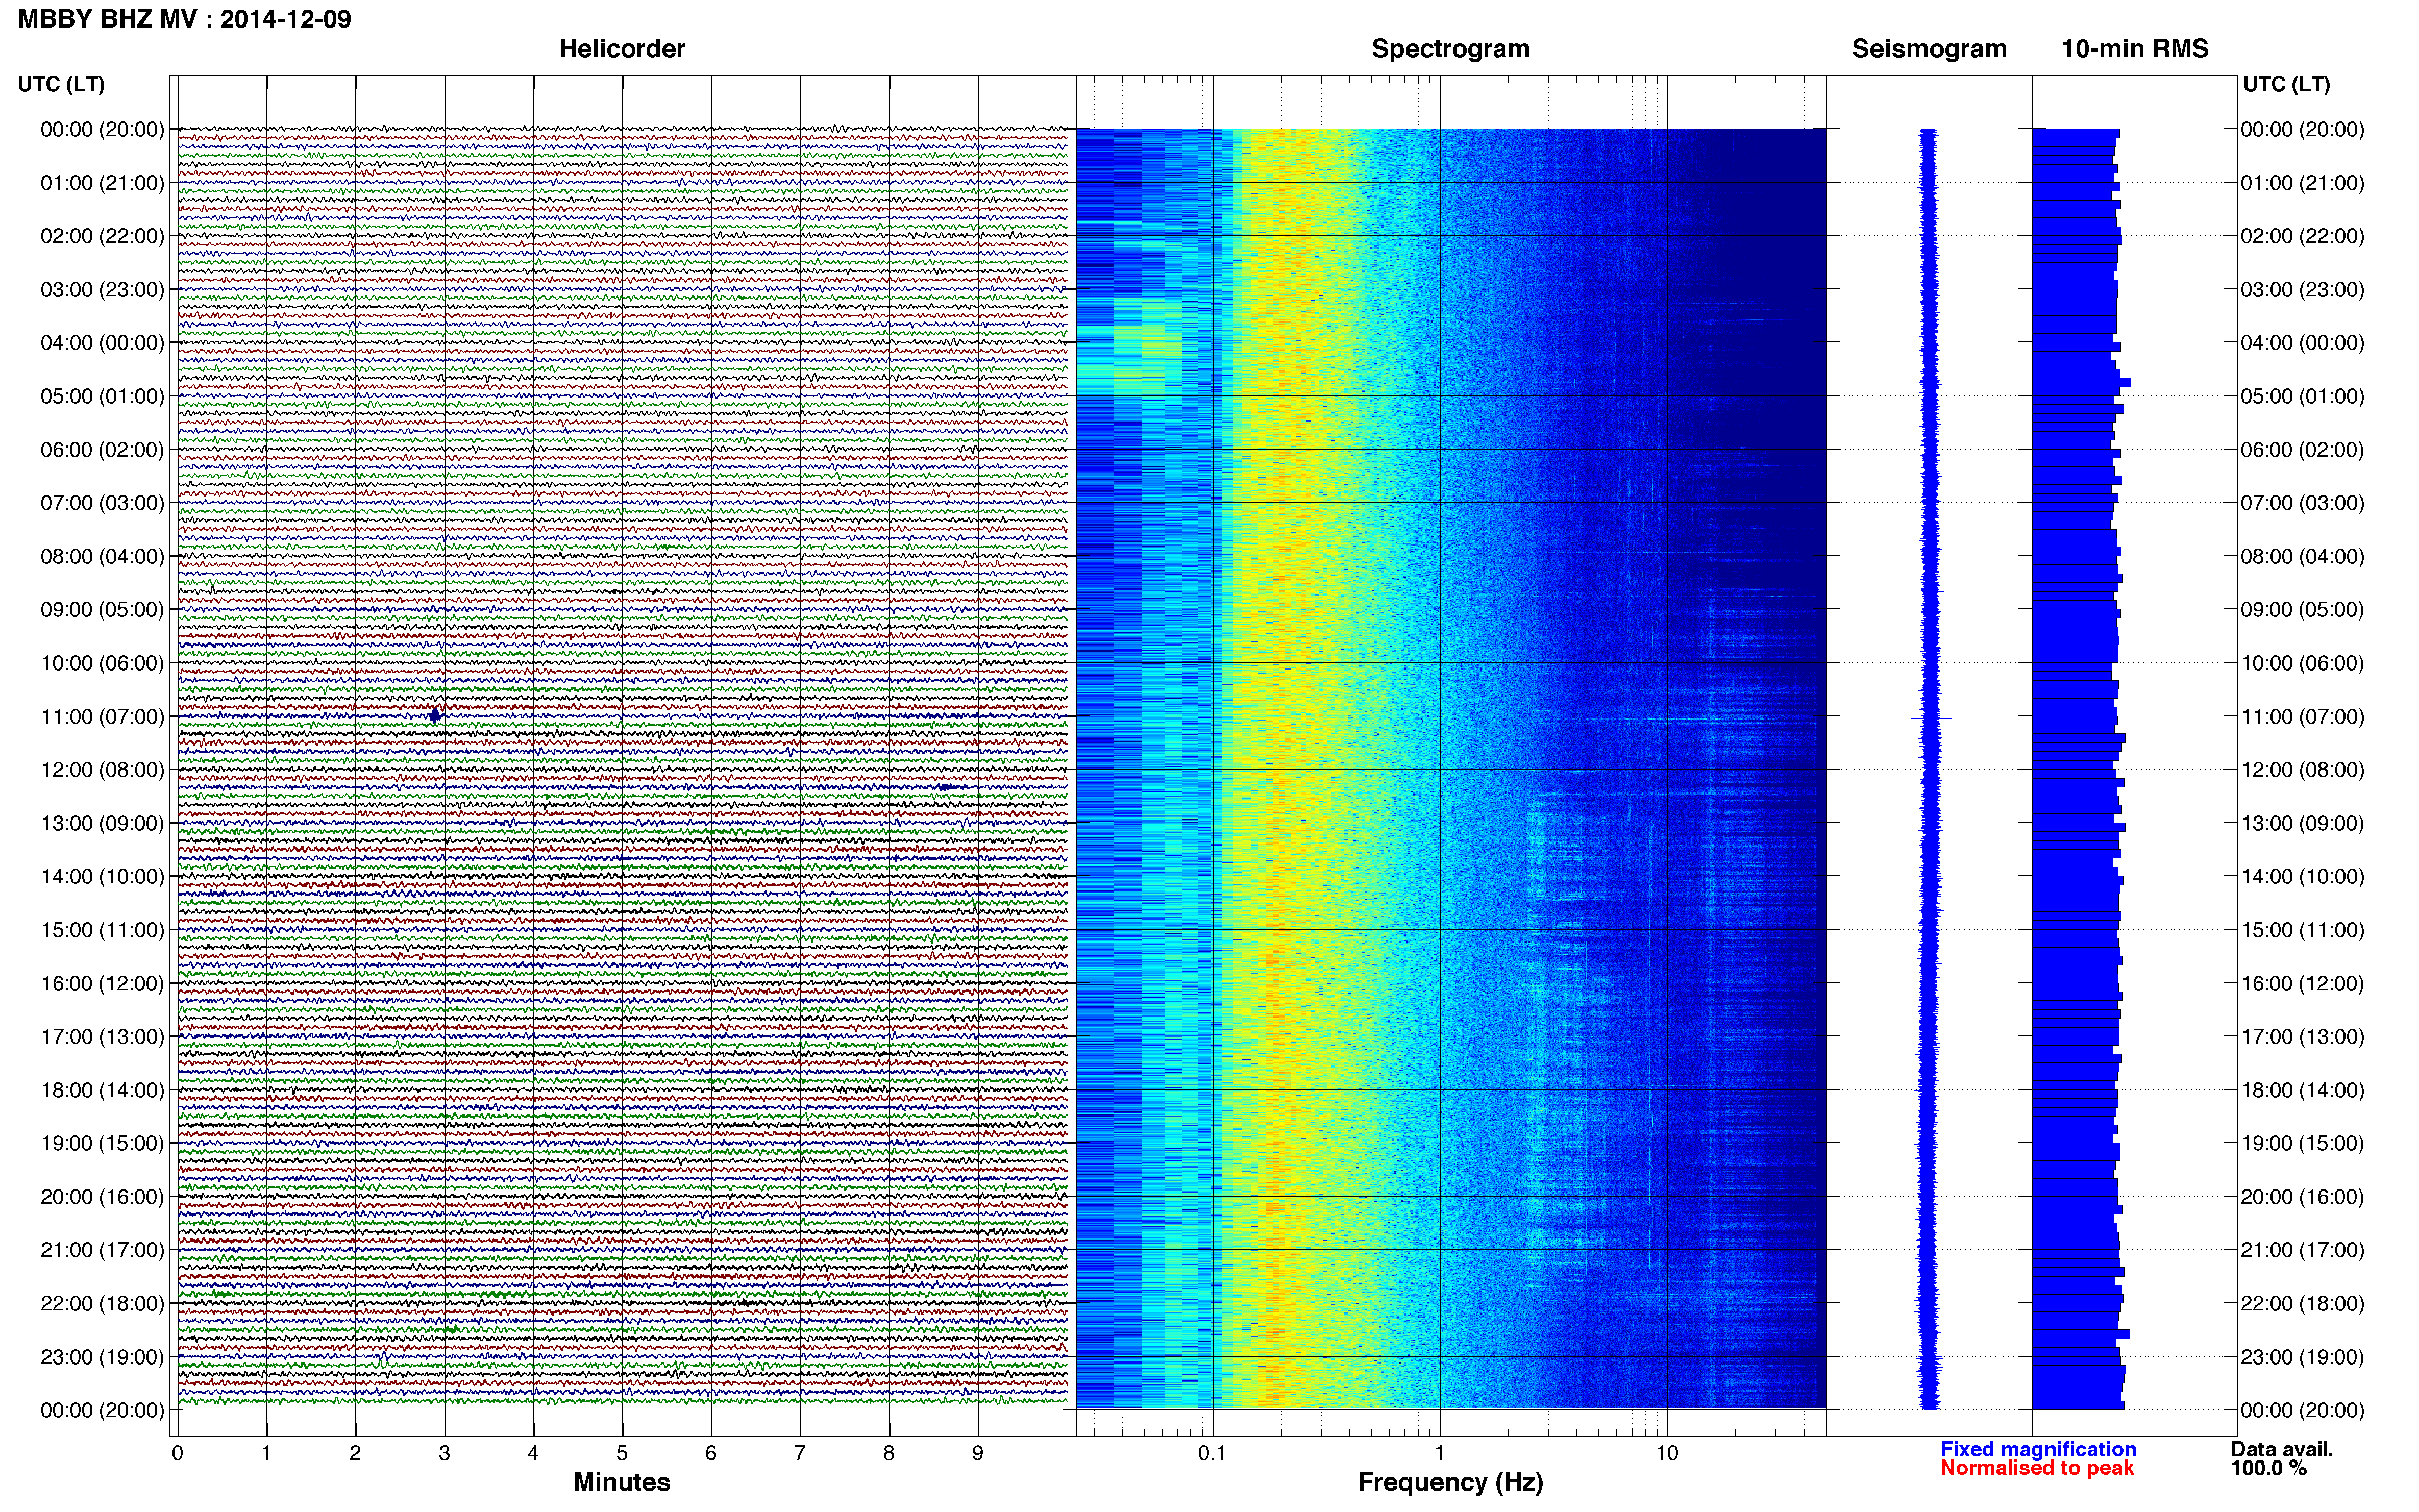Click the left 07:00 (03:00) time label

(102, 503)
